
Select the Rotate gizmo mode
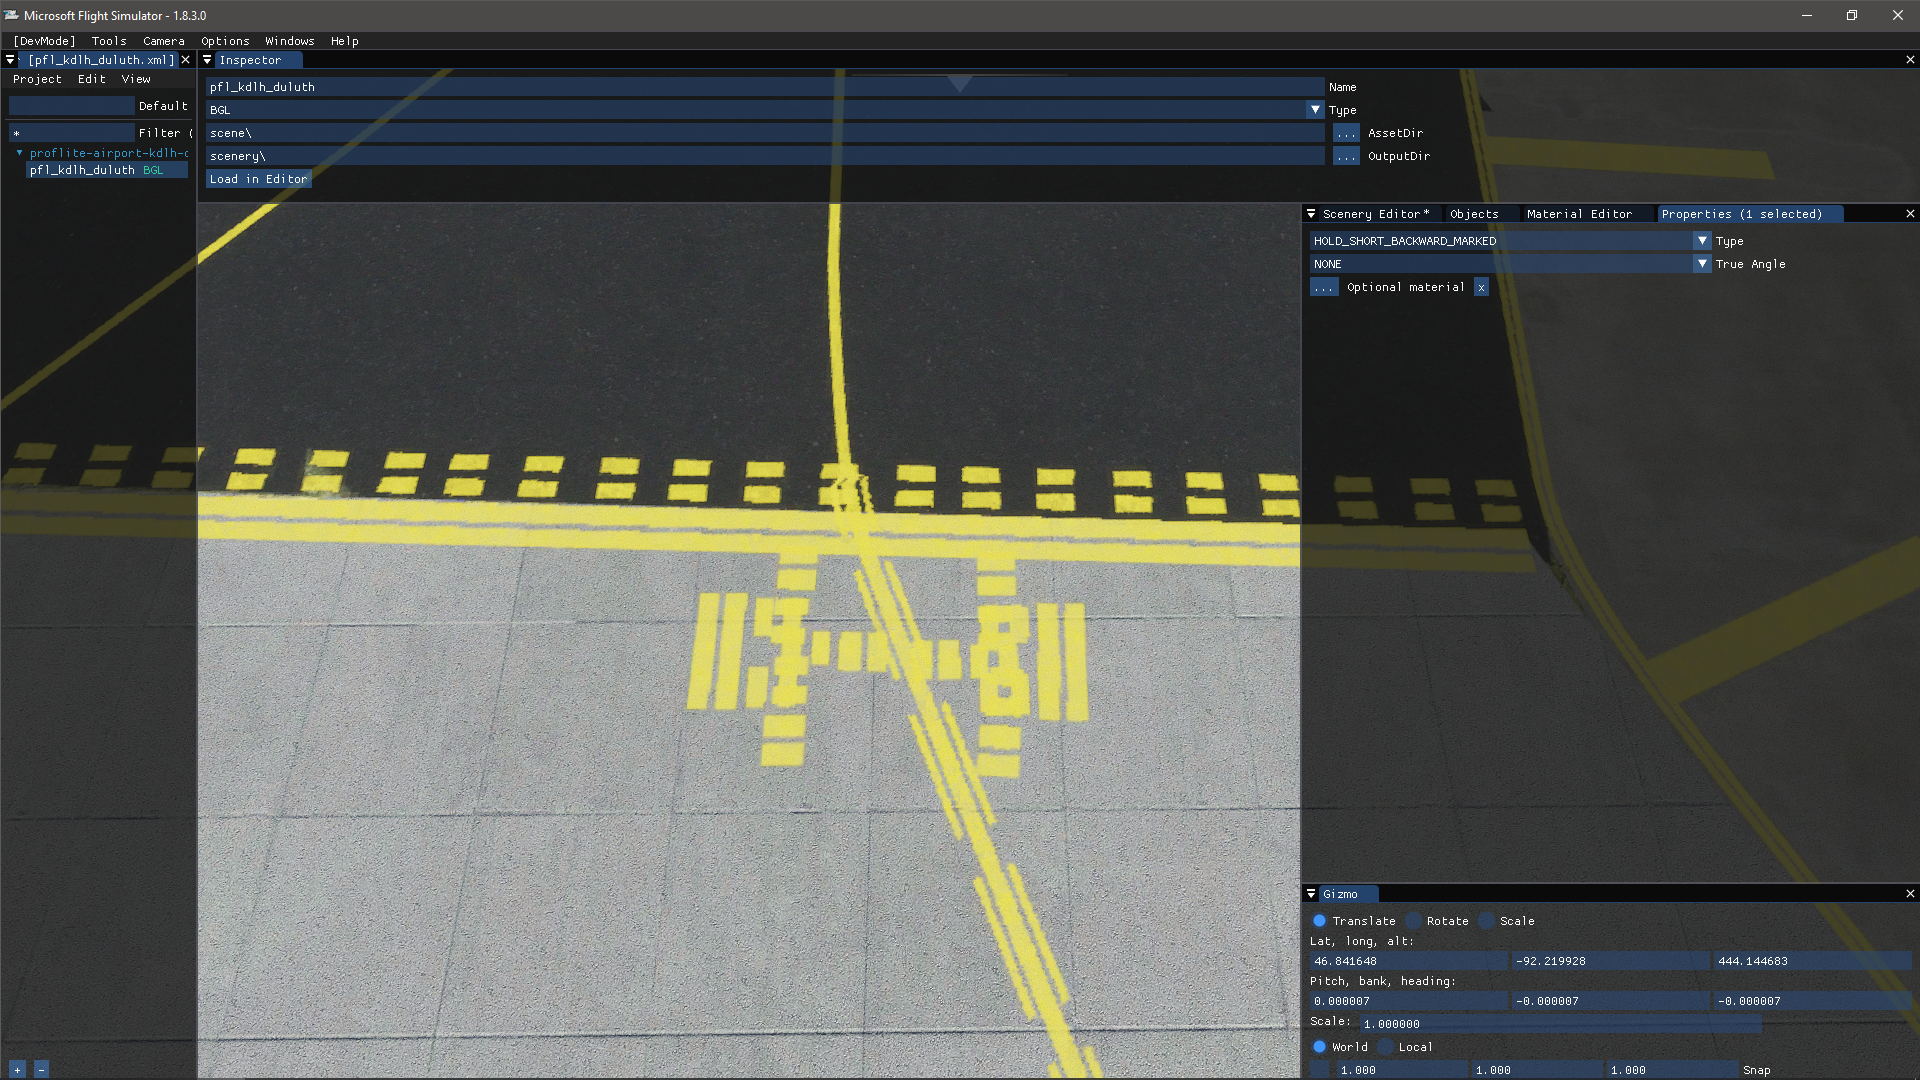(x=1414, y=921)
